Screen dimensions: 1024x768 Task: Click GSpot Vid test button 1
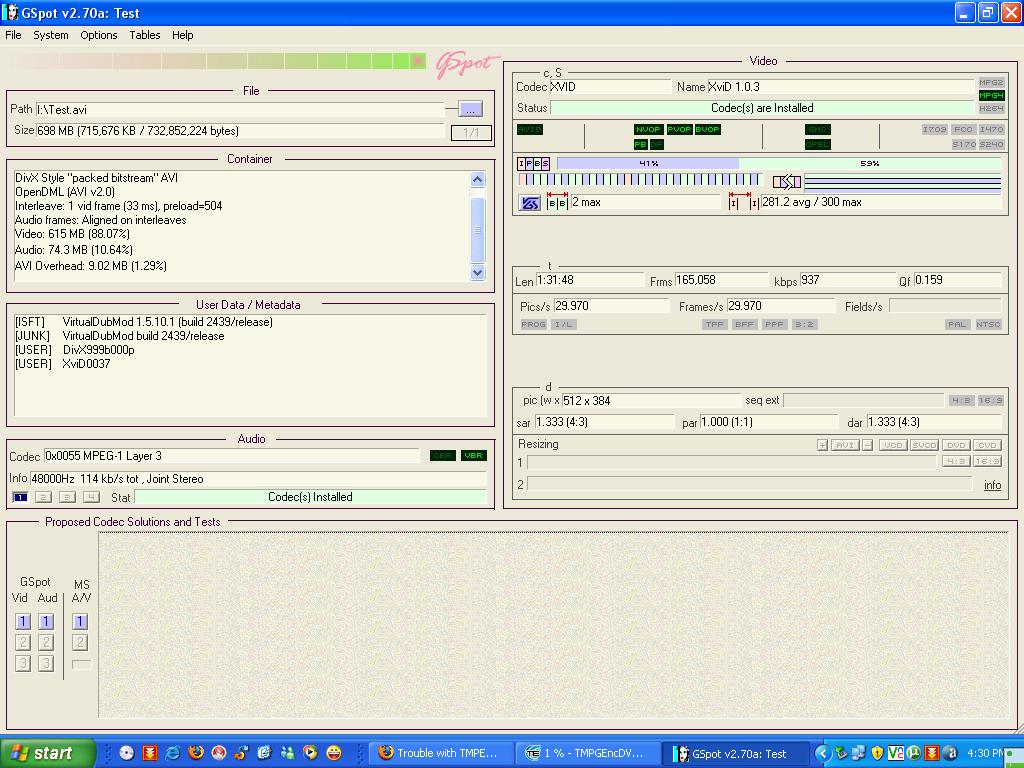(x=23, y=622)
